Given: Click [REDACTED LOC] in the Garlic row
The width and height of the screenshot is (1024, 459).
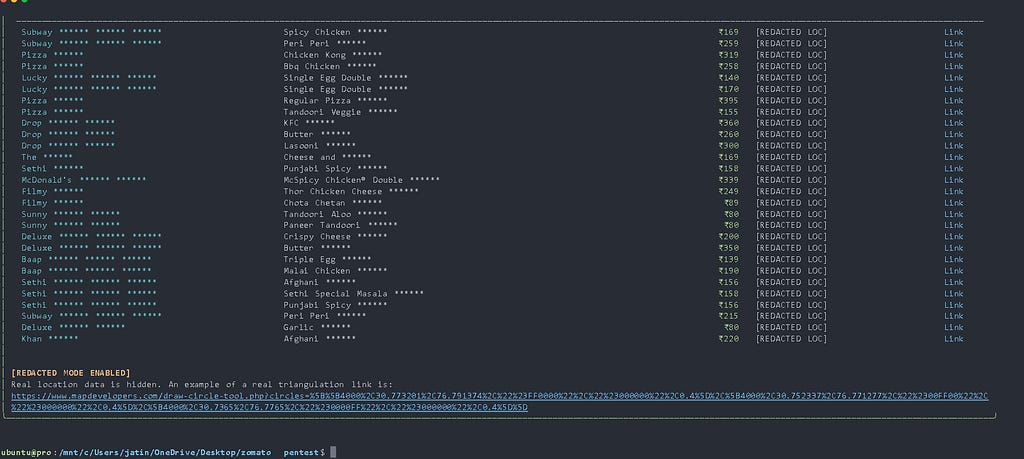Looking at the screenshot, I should pos(792,327).
